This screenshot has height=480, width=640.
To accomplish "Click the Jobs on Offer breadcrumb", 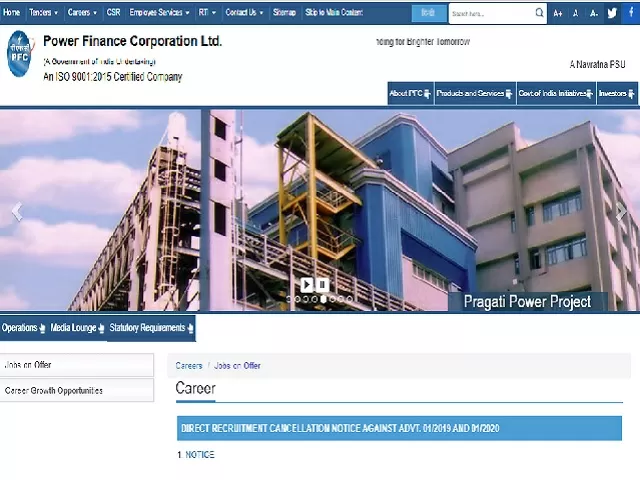I will pyautogui.click(x=237, y=366).
